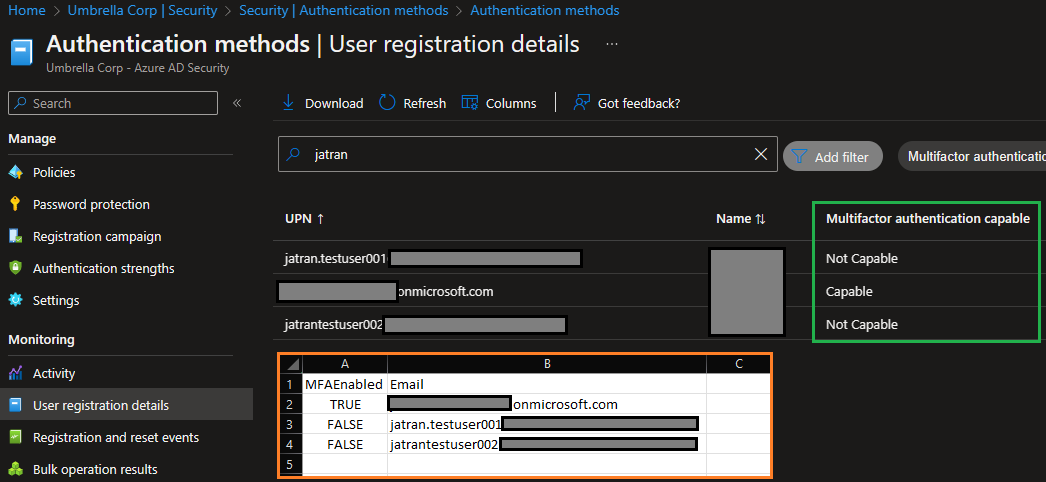Collapse the sidebar with double chevron

tap(236, 103)
